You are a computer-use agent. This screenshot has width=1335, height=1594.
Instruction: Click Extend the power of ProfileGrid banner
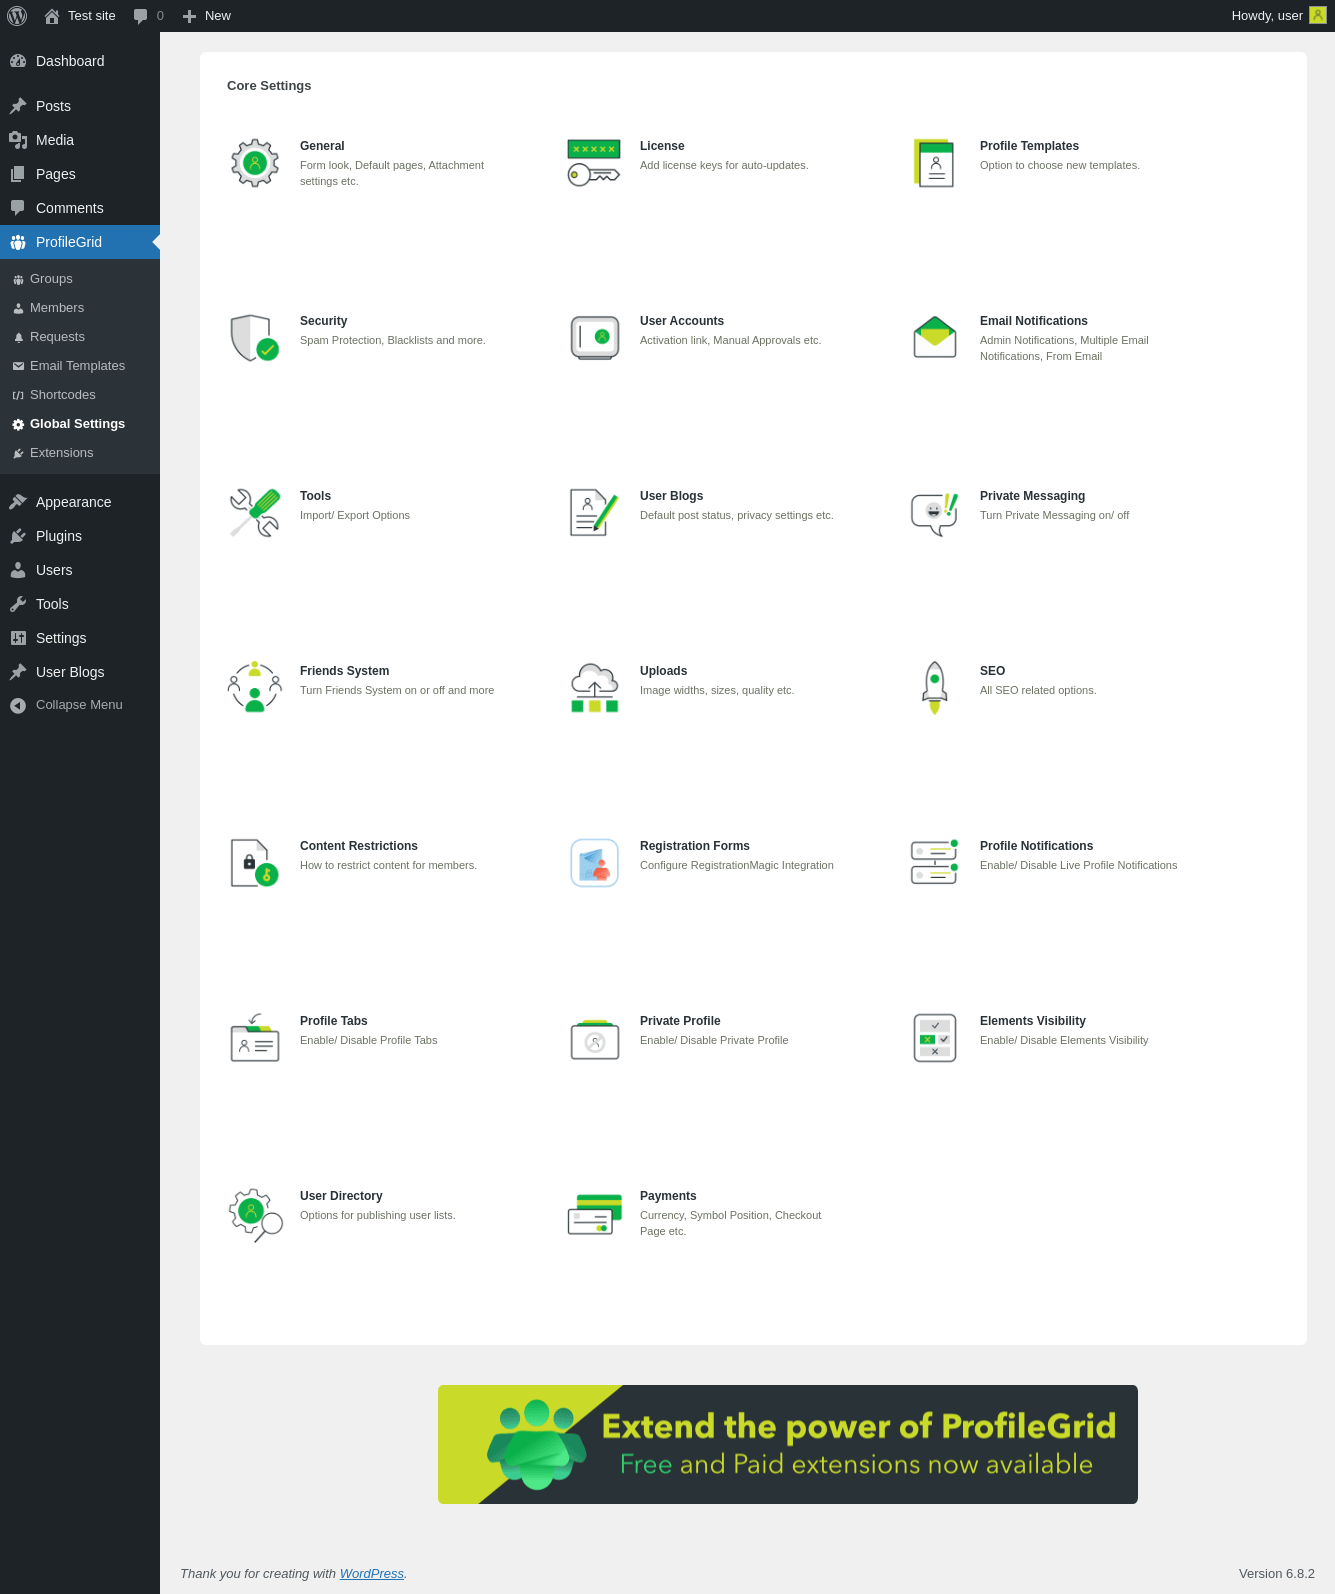coord(788,1444)
